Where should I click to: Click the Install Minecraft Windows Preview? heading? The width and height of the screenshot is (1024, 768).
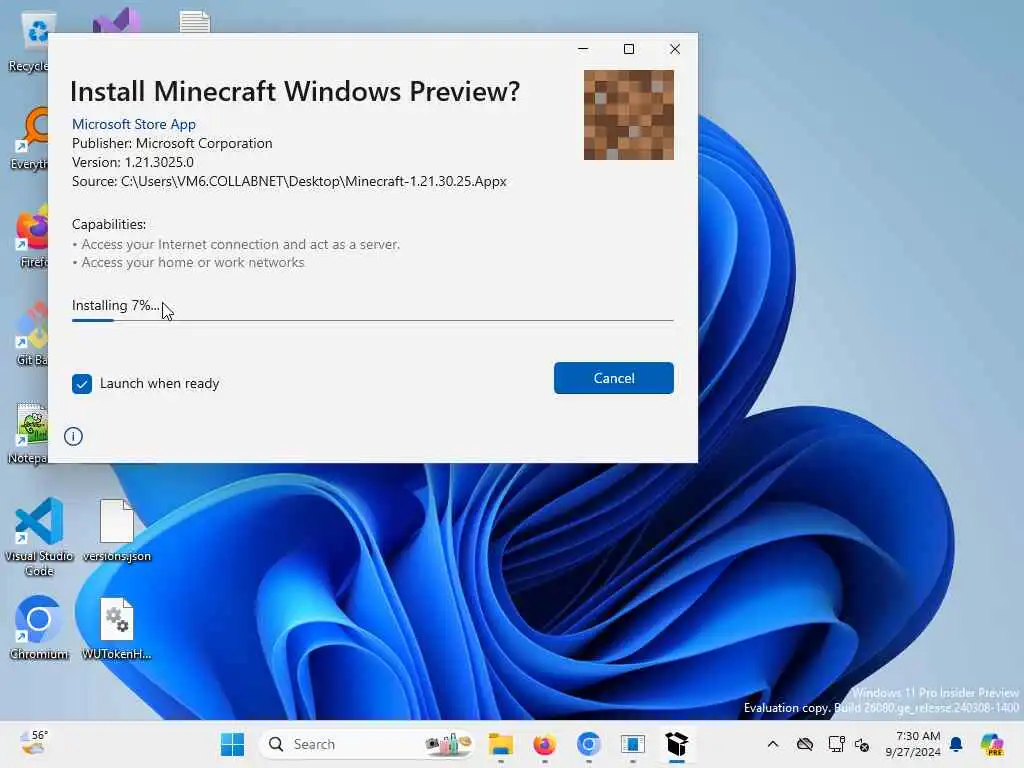[295, 91]
